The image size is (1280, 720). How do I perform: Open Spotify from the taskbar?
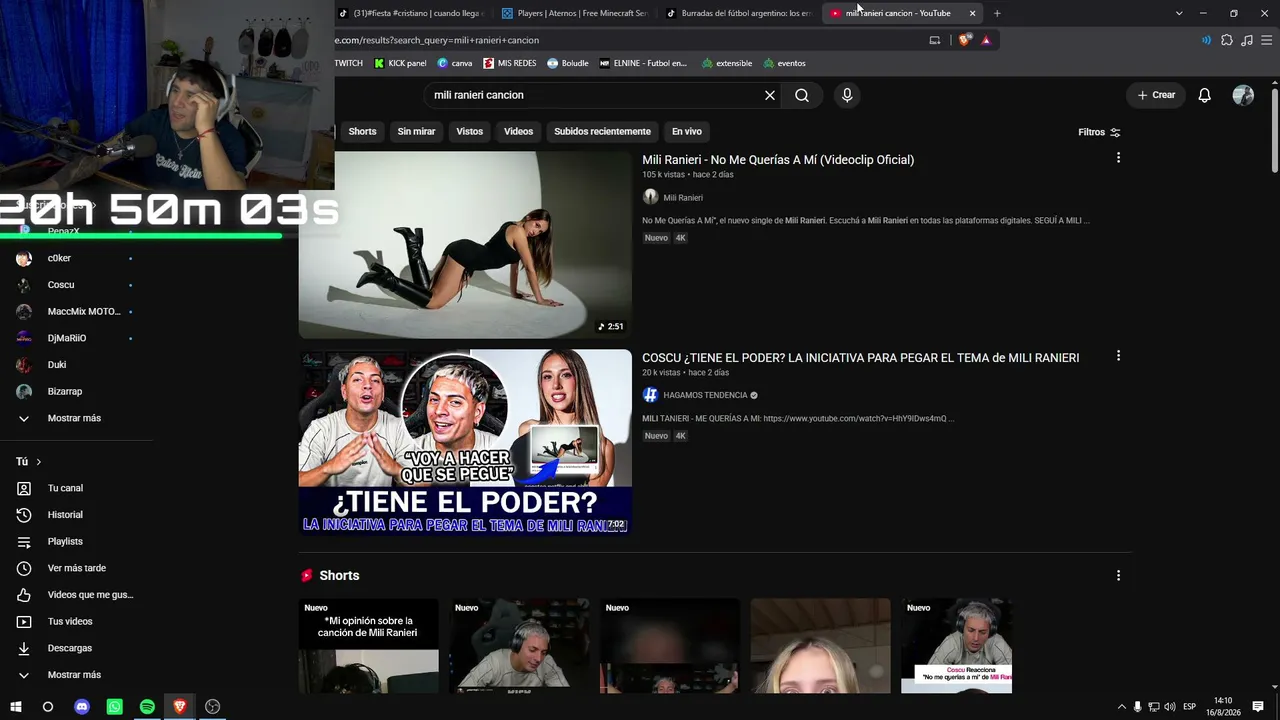click(147, 707)
